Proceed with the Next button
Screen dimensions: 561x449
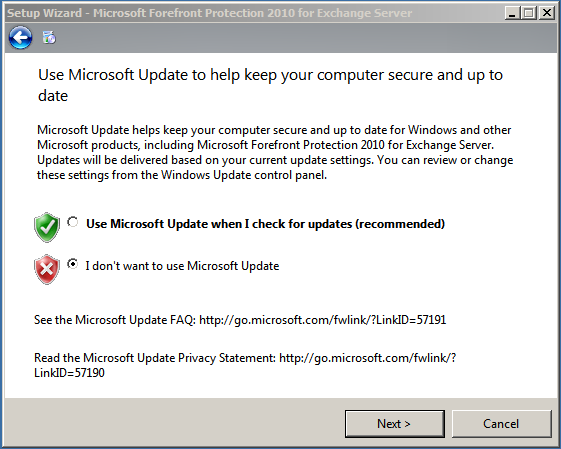(x=395, y=424)
